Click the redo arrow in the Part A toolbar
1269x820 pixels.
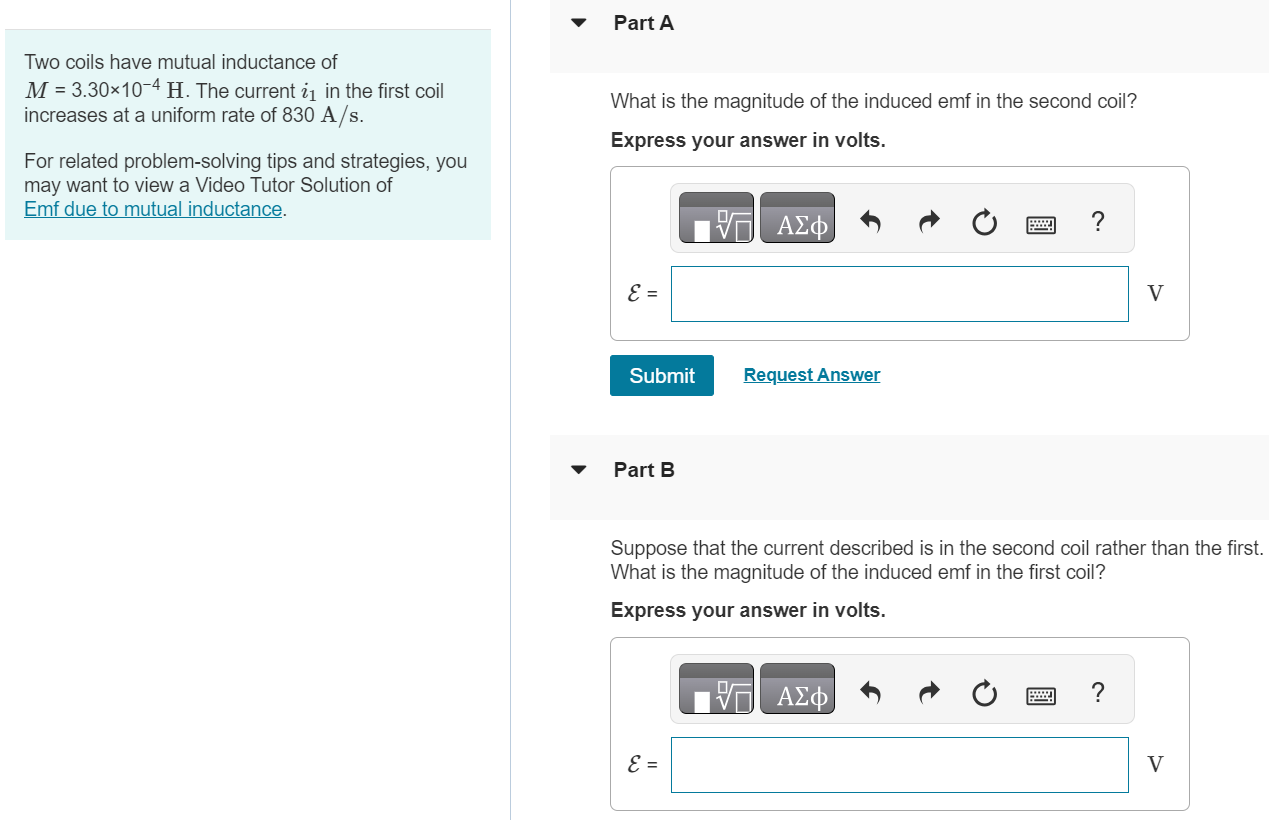927,221
